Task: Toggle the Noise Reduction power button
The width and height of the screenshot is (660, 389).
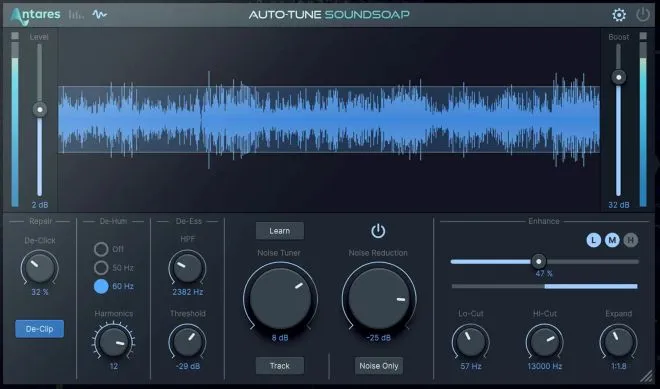Action: 378,231
